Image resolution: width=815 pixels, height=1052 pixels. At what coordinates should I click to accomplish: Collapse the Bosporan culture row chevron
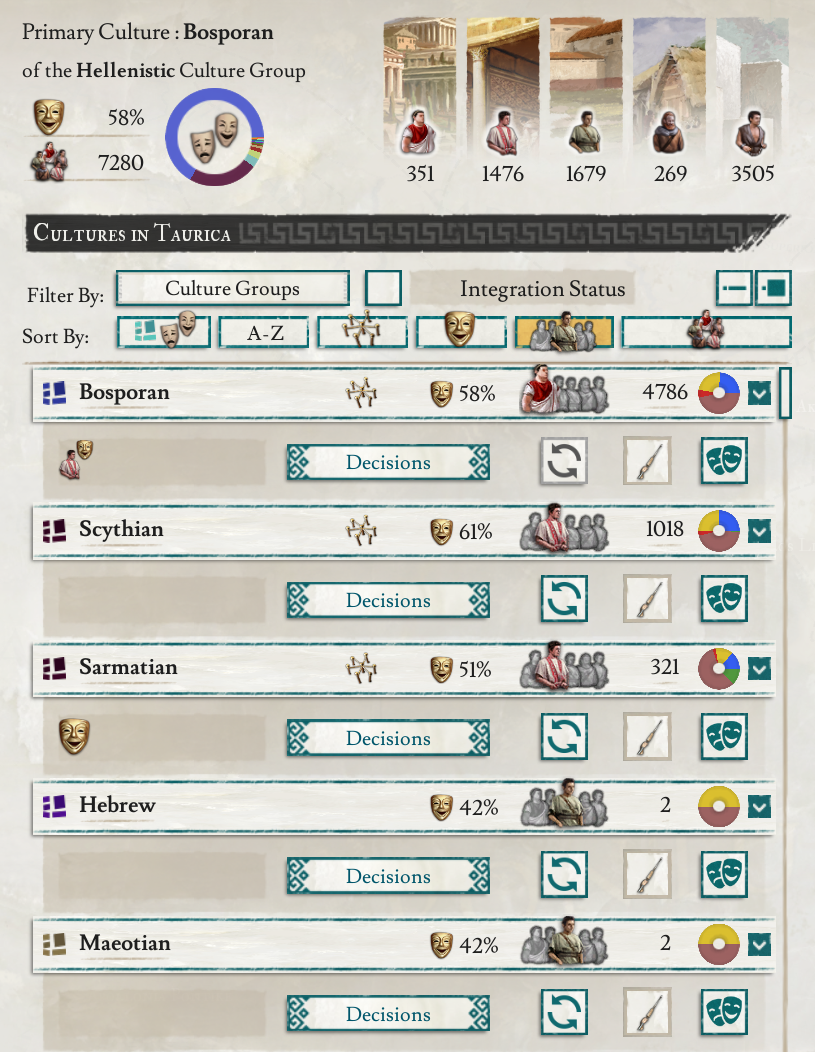pyautogui.click(x=759, y=393)
